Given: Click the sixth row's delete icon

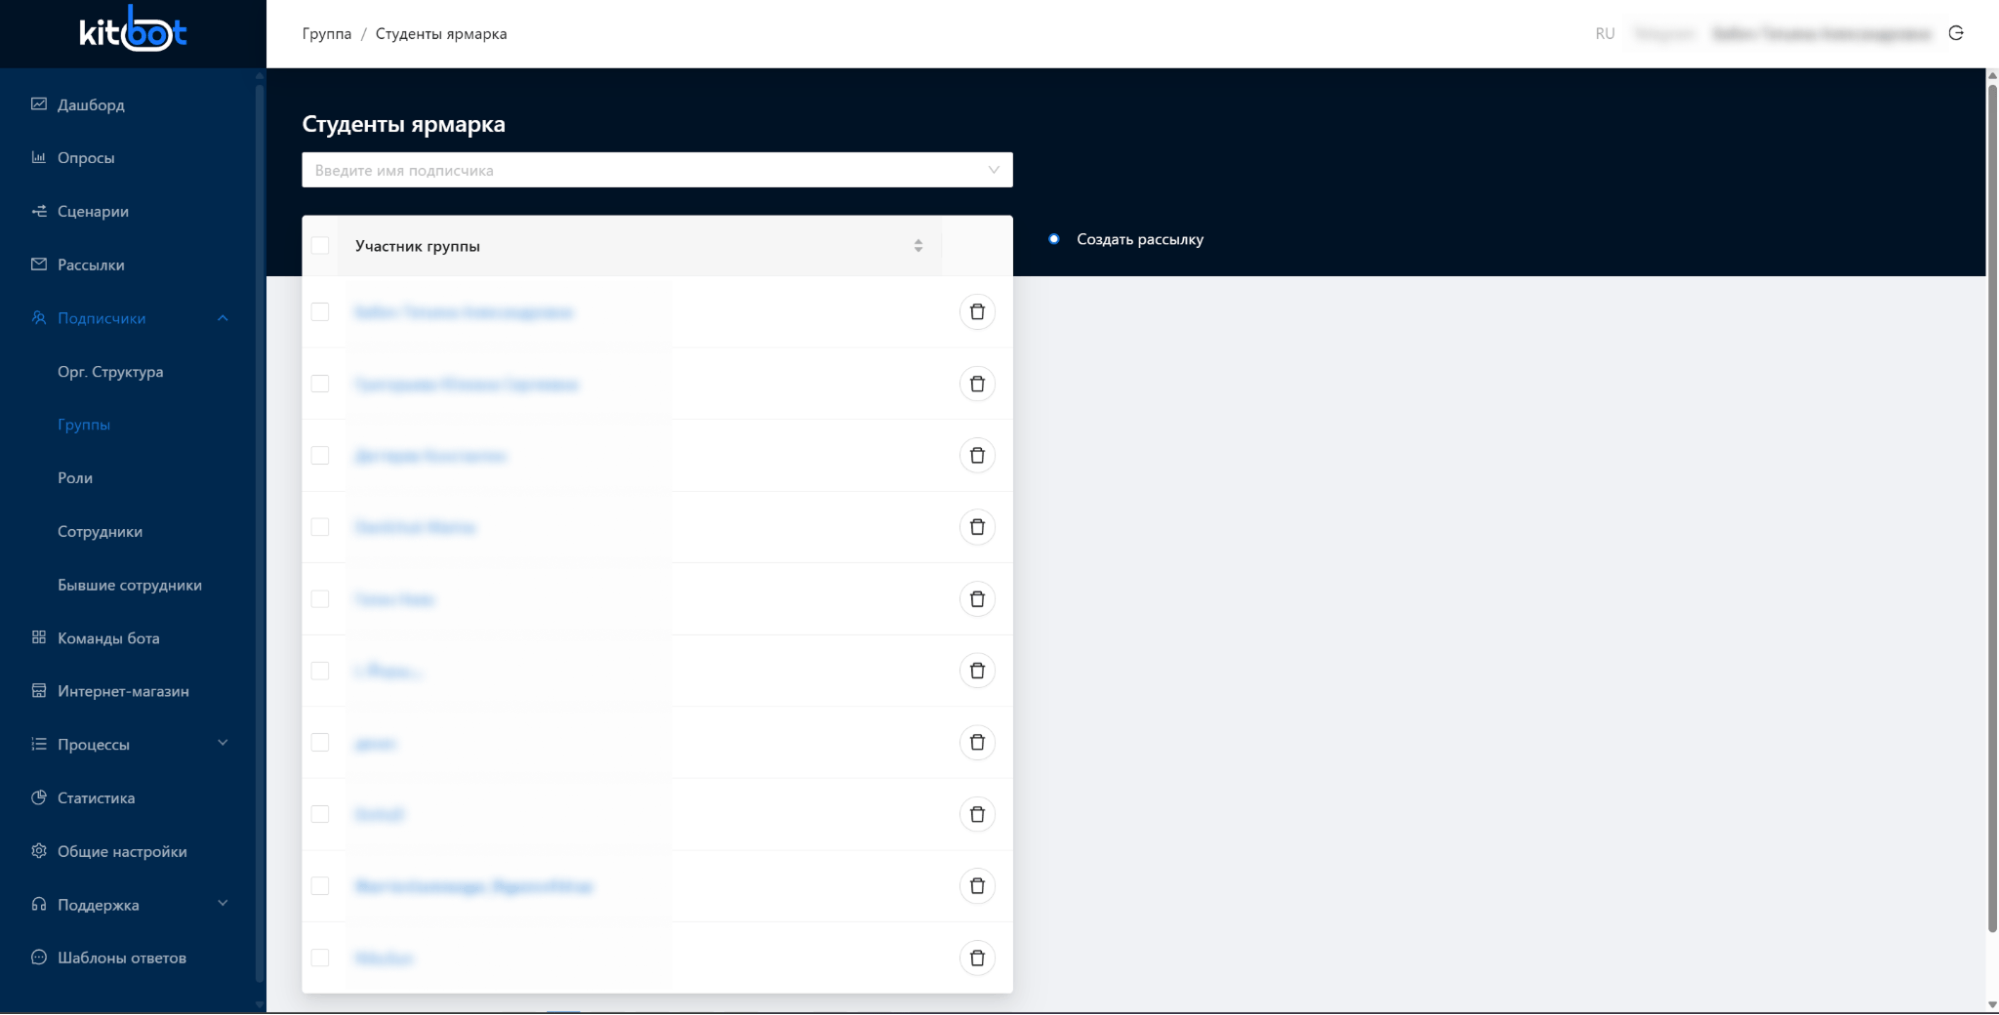Looking at the screenshot, I should [977, 670].
